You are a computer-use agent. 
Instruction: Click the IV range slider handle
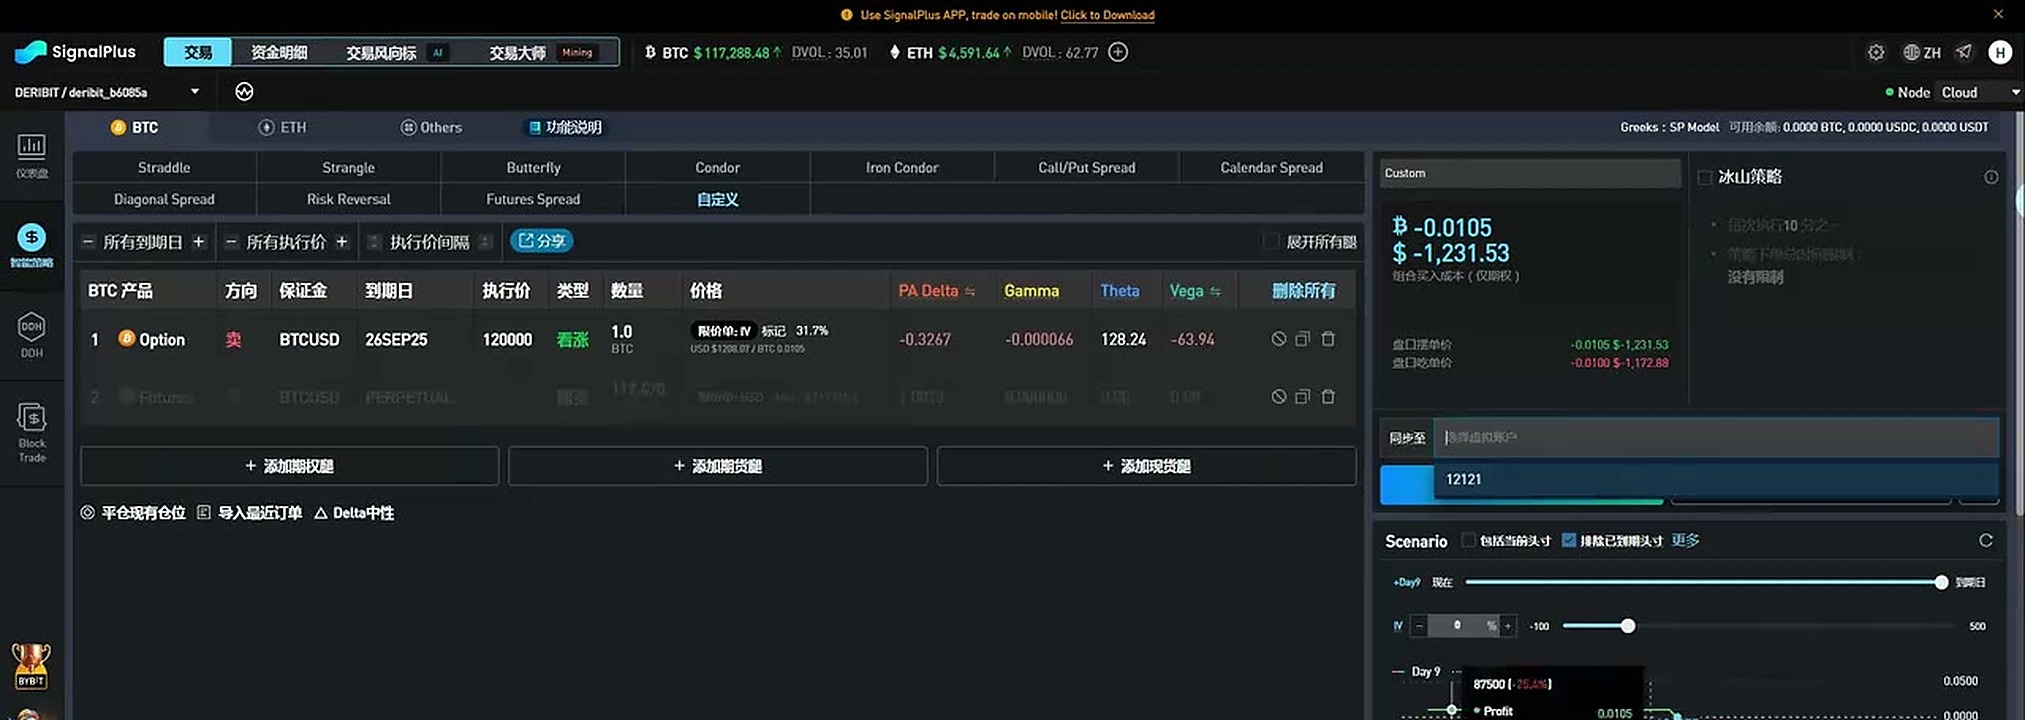pos(1628,626)
